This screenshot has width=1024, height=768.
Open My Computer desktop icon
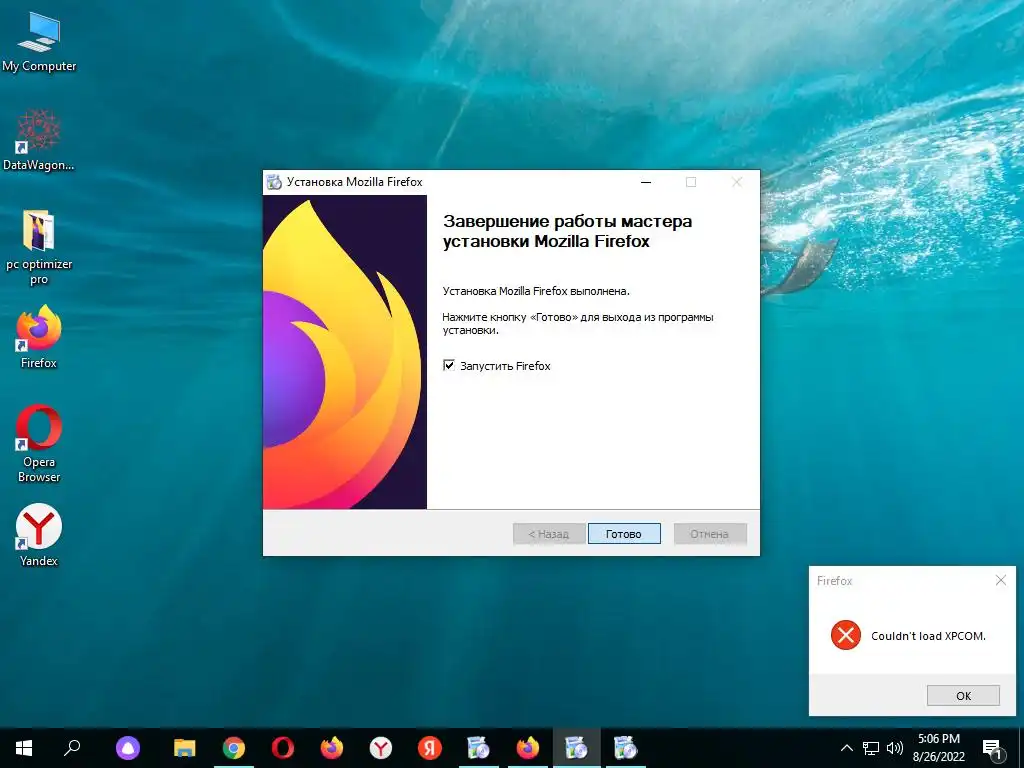tap(39, 42)
